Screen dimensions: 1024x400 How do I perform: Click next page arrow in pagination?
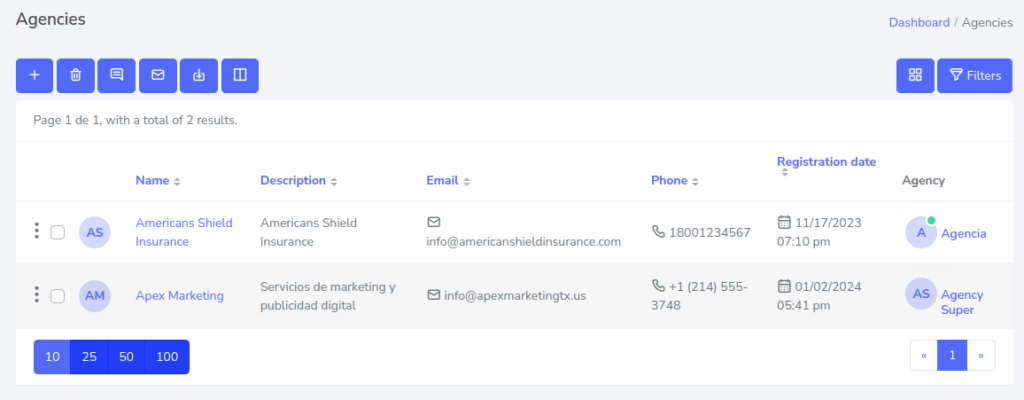coord(982,355)
